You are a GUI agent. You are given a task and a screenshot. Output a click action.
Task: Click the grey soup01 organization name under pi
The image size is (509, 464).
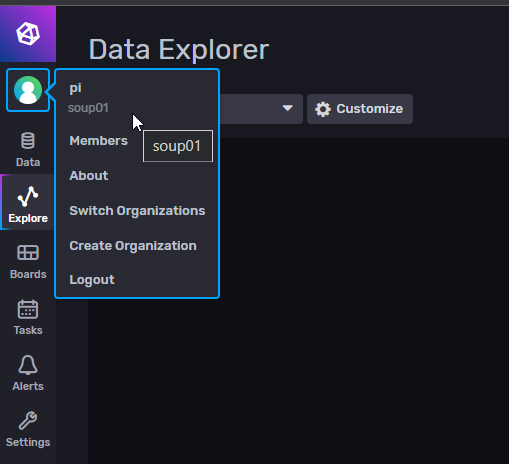coord(88,108)
